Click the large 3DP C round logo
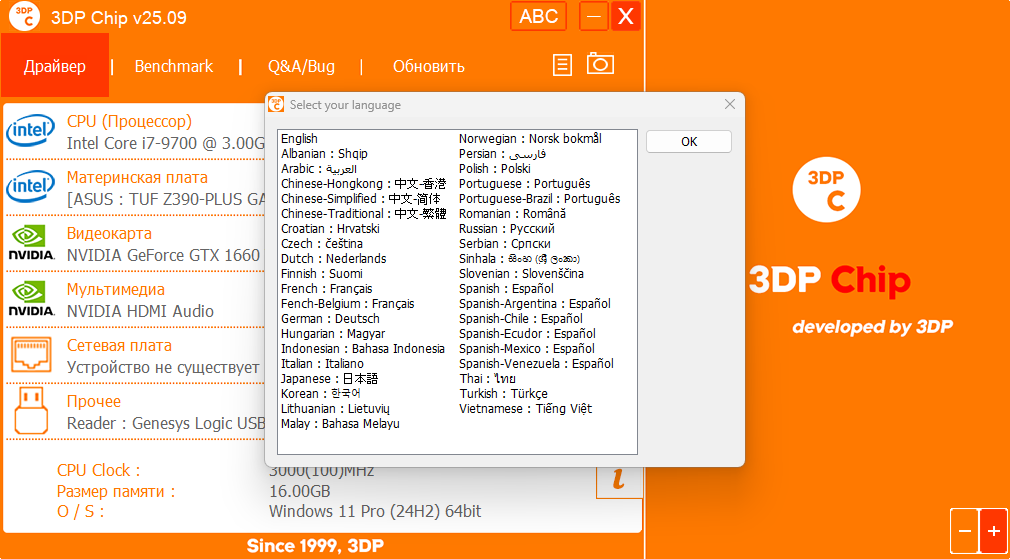 (826, 189)
